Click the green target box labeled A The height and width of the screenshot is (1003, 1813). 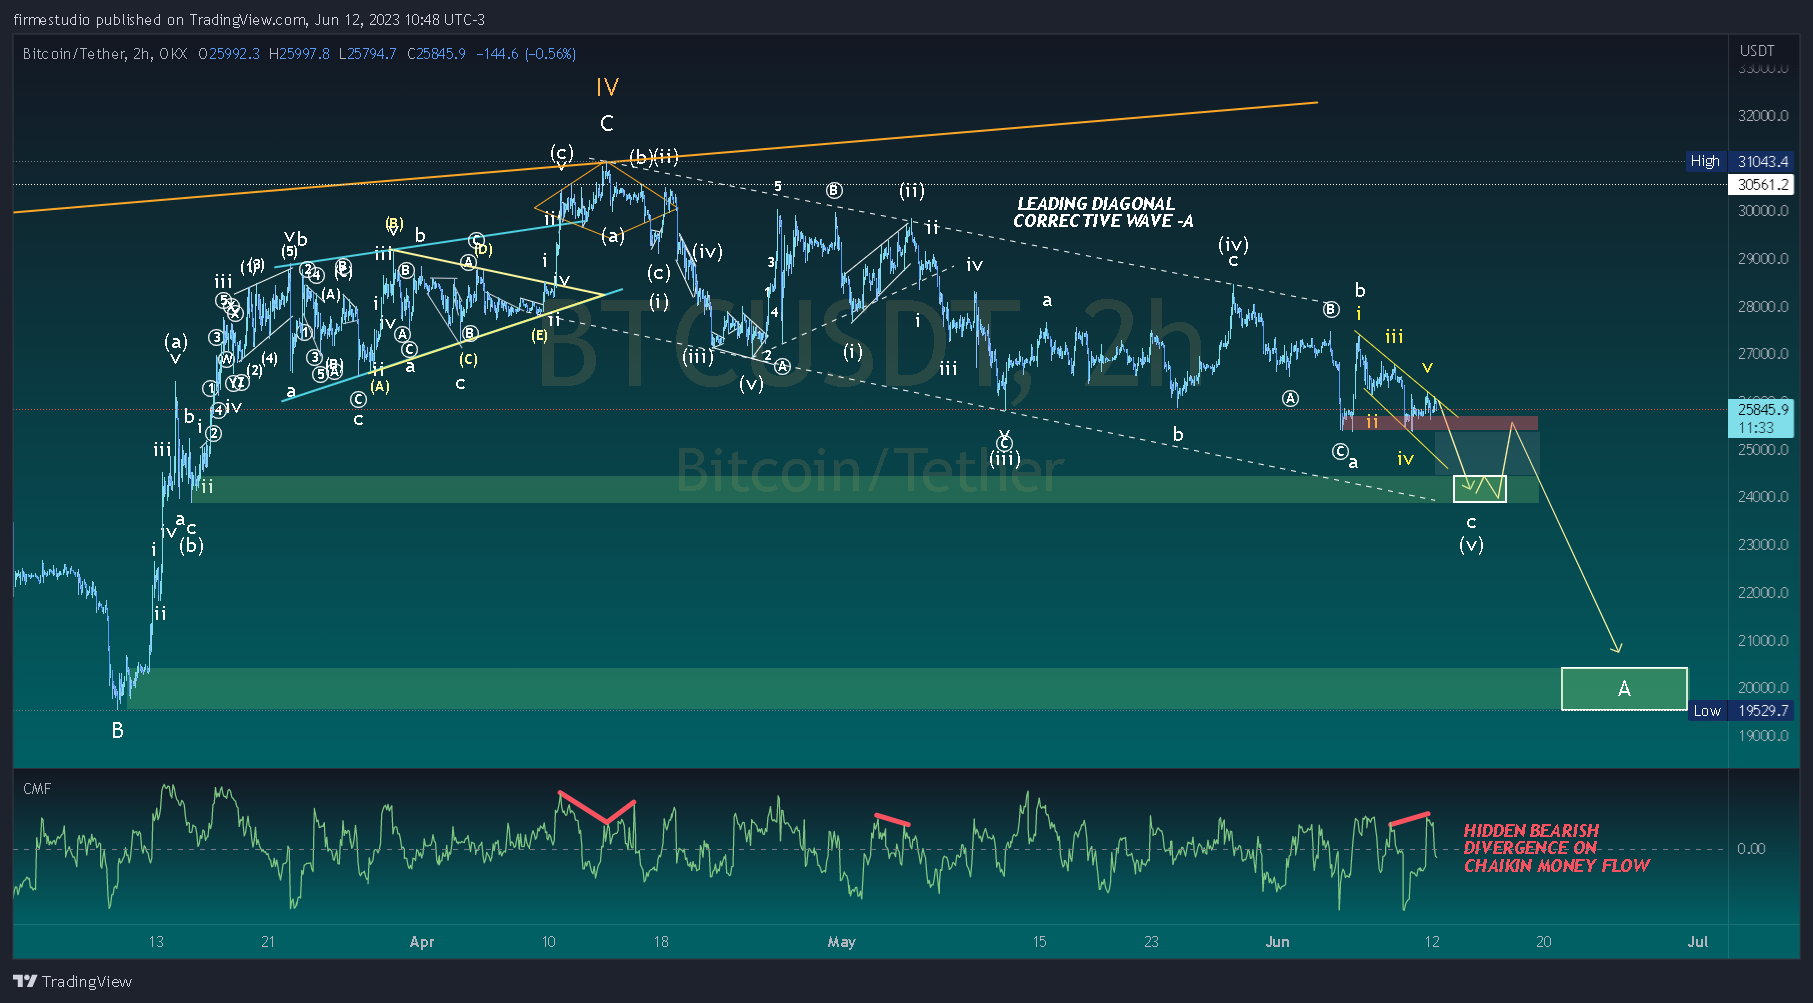tap(1624, 689)
